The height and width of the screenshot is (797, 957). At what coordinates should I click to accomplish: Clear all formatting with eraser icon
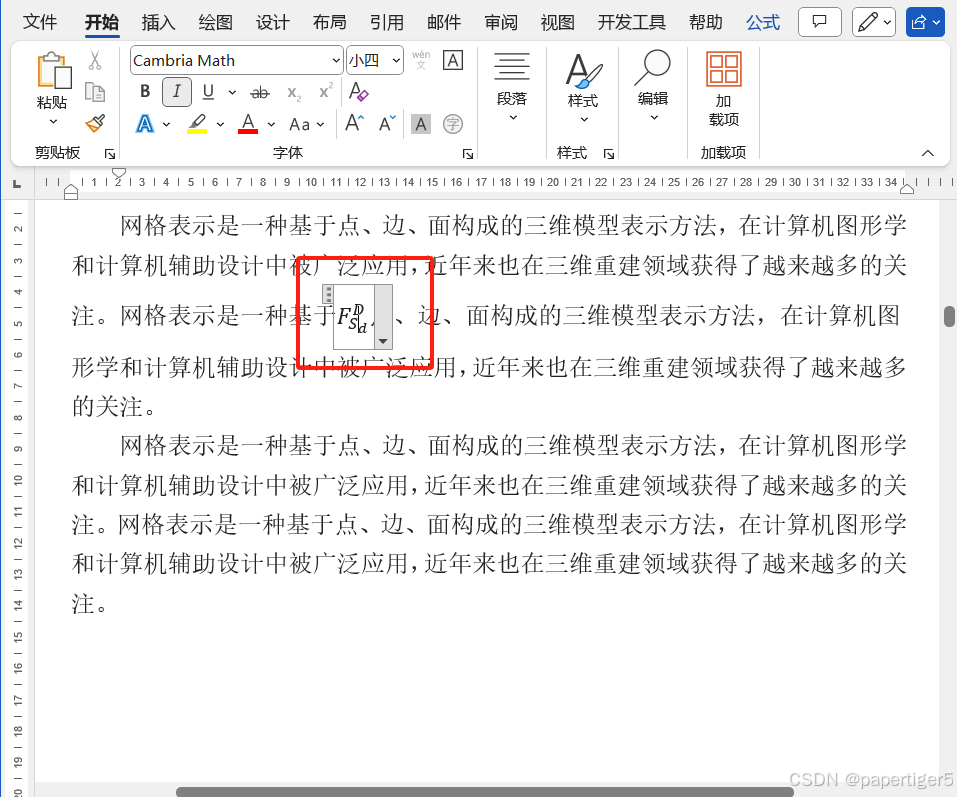[358, 92]
